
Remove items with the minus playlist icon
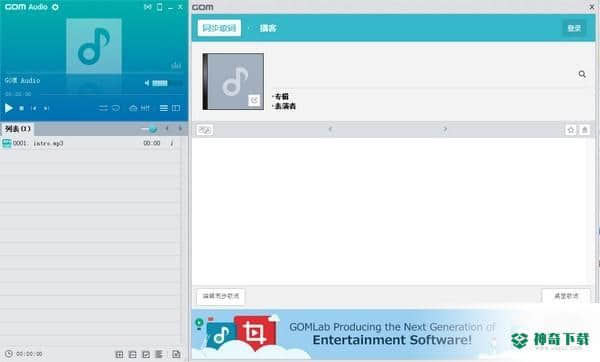click(132, 354)
